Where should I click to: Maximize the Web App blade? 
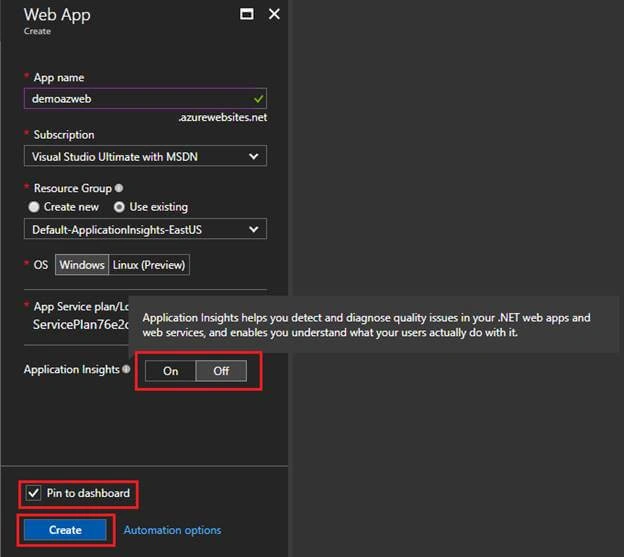(247, 14)
